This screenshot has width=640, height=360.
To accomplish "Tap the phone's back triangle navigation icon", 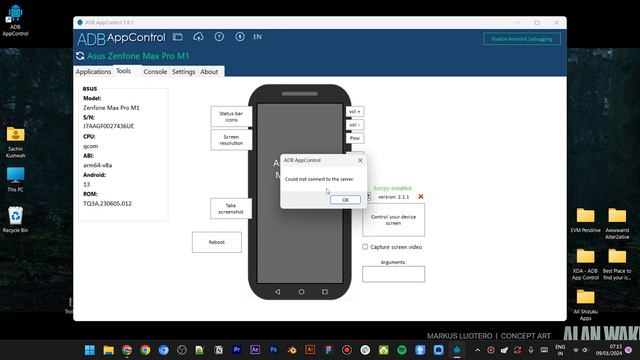I will point(278,292).
